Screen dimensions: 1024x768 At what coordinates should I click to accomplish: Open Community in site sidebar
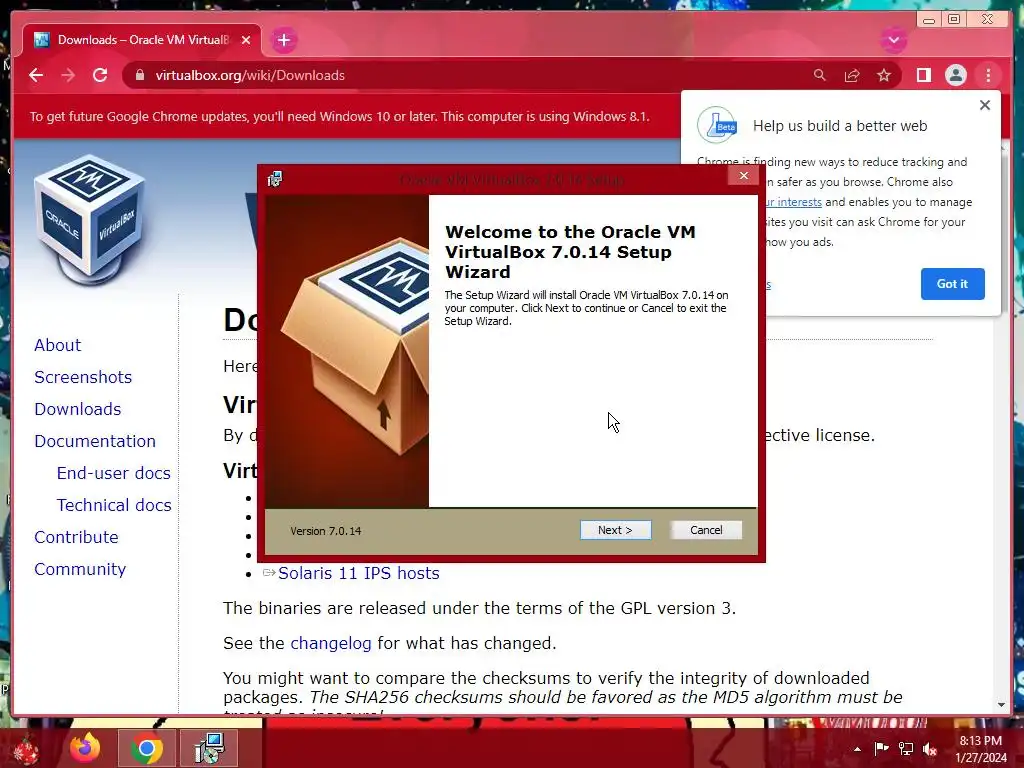(x=80, y=569)
